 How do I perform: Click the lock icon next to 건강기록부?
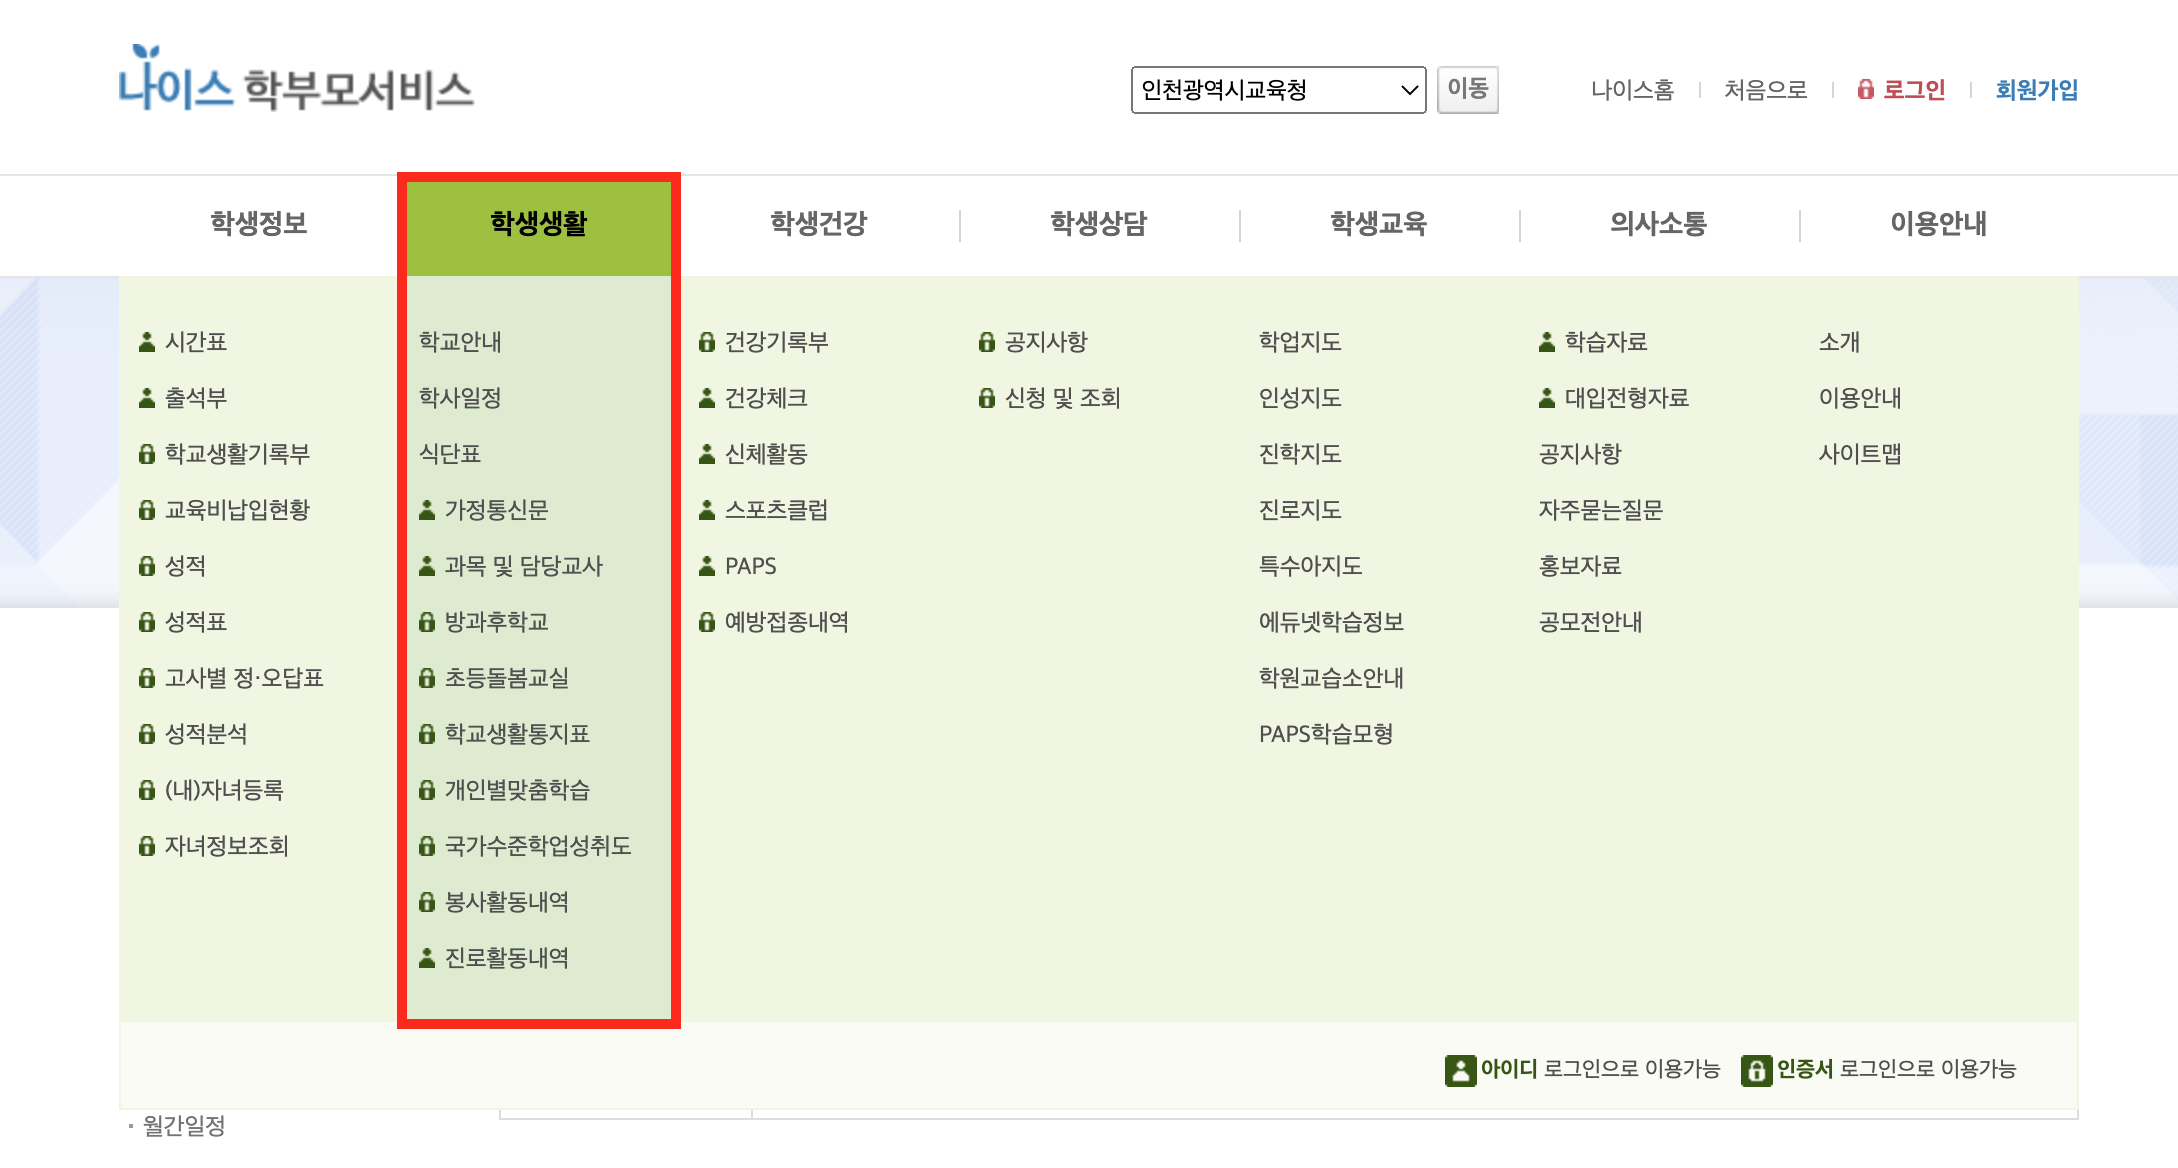707,342
